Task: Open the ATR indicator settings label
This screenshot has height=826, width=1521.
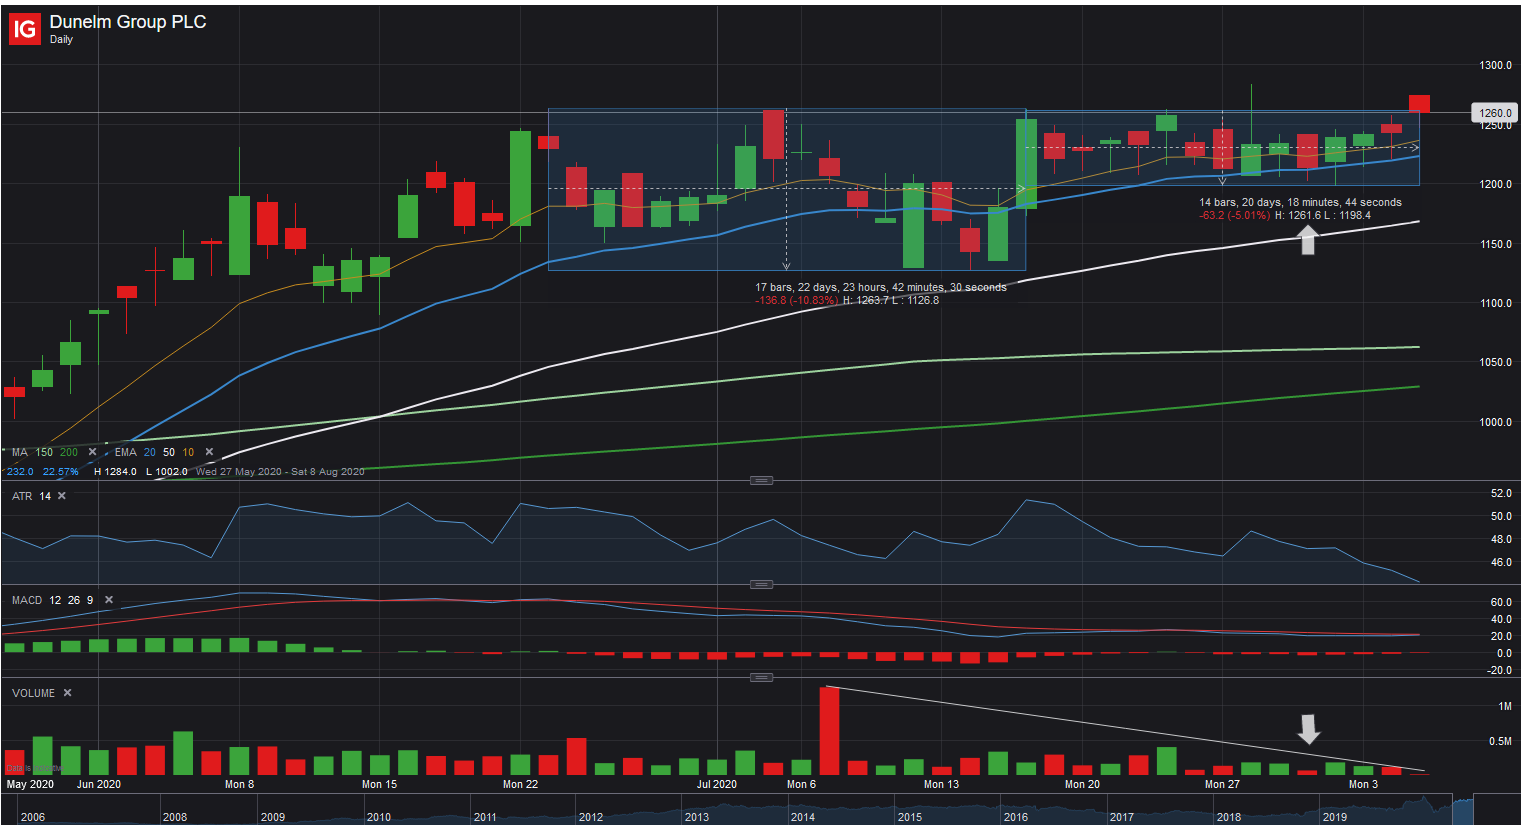Action: click(x=22, y=496)
